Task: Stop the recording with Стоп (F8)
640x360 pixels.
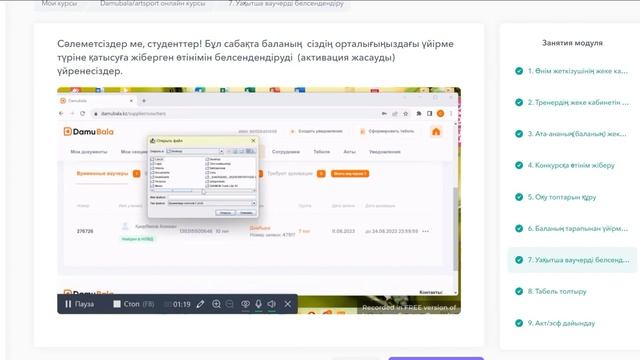Action: (134, 304)
